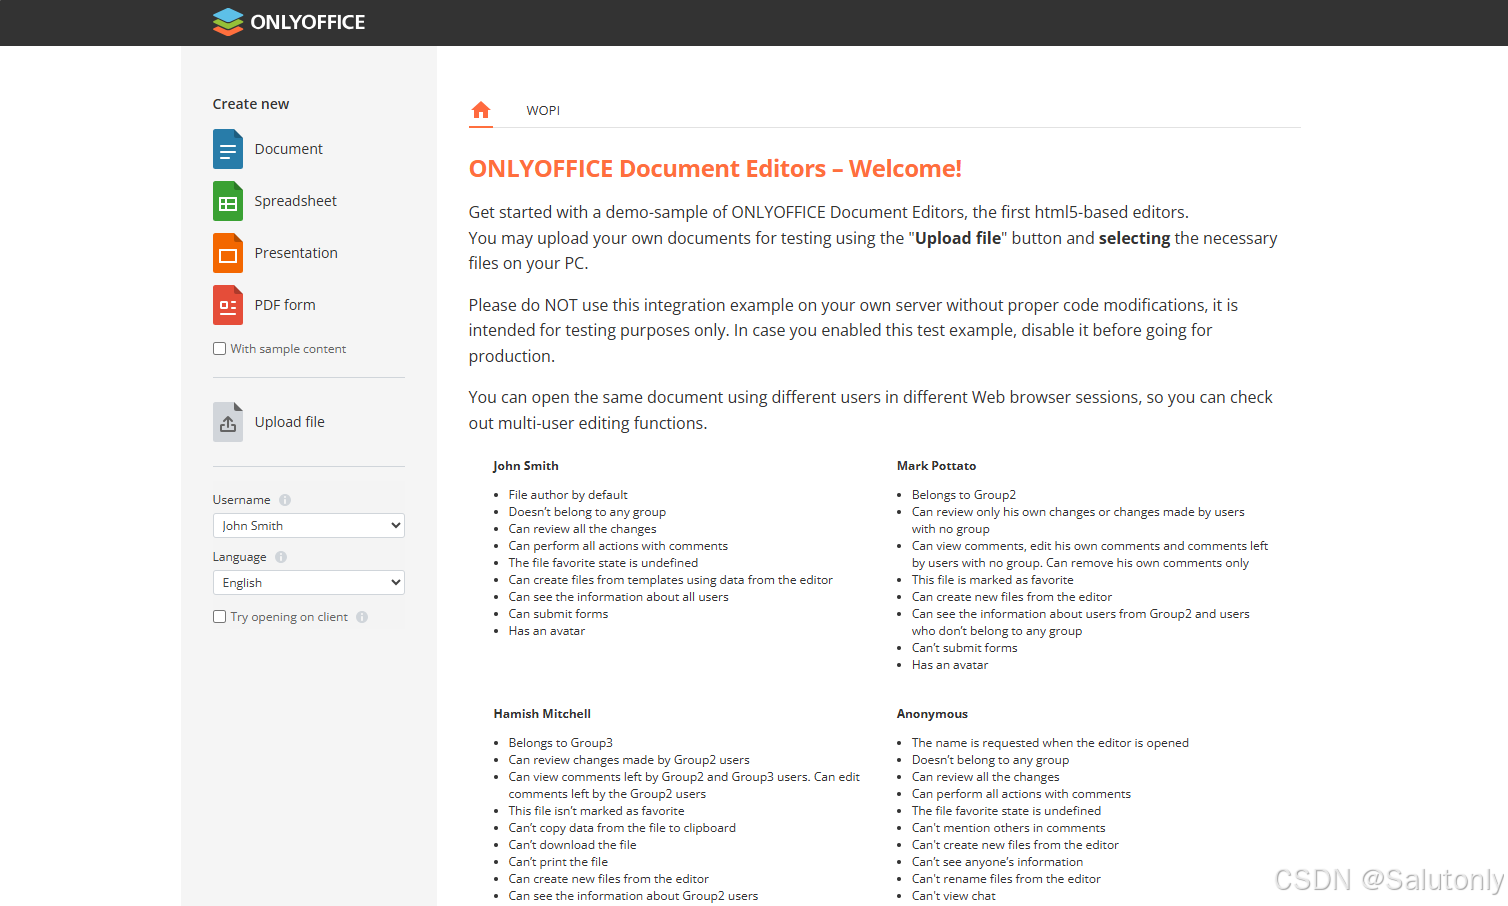Create a new PDF form via its red icon
1508x906 pixels.
pyautogui.click(x=228, y=305)
